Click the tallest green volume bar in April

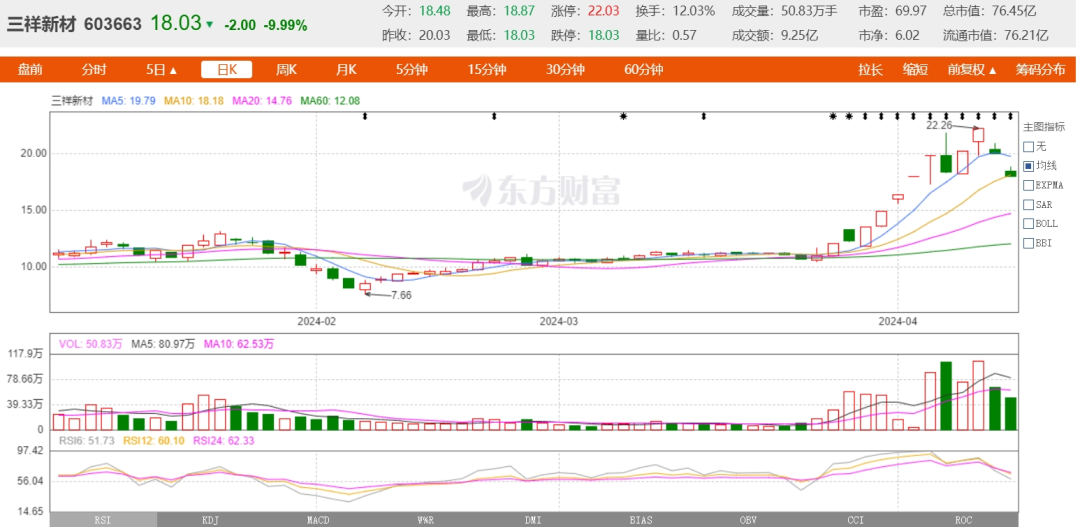point(946,396)
